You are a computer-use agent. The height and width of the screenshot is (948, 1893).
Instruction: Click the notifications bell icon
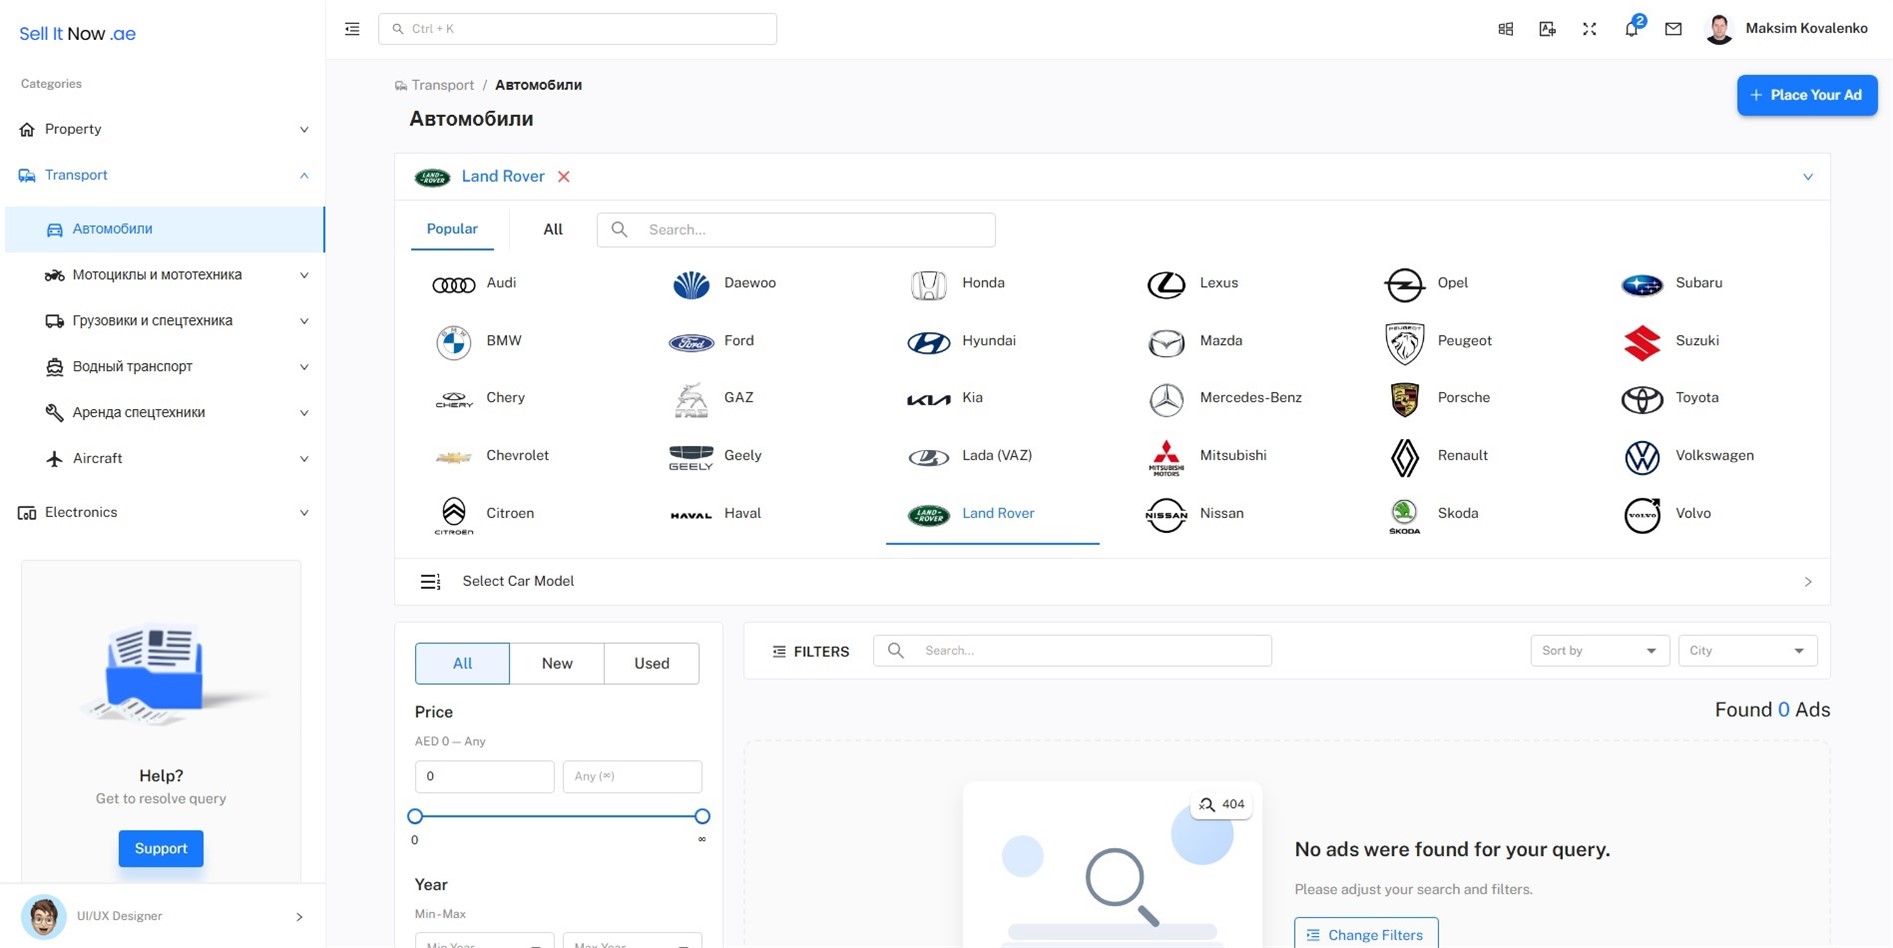[x=1631, y=29]
